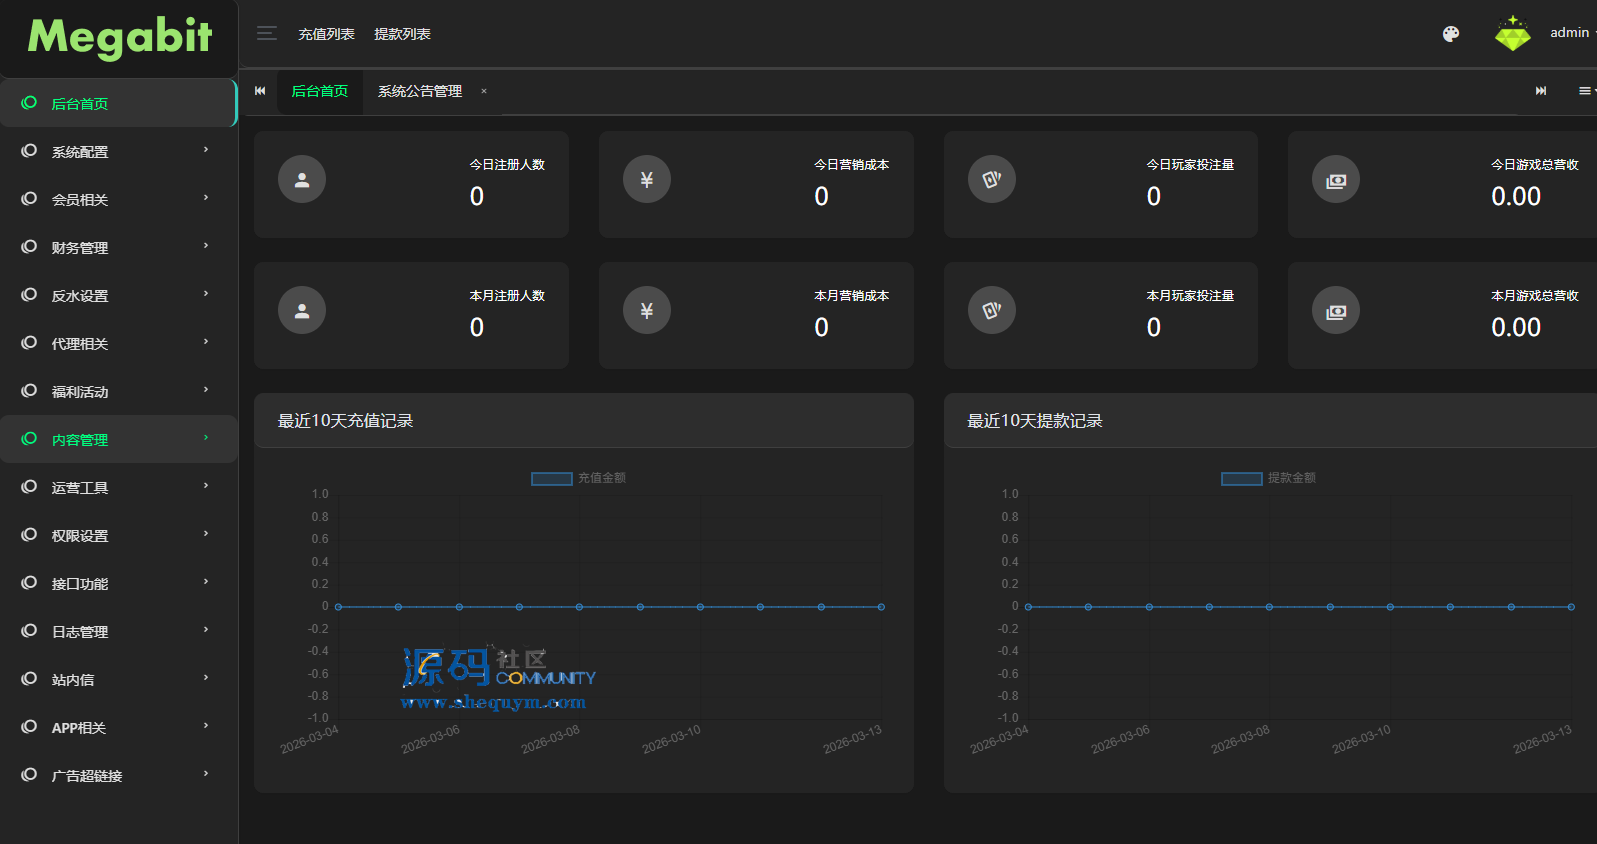This screenshot has width=1597, height=844.
Task: Click the yen icon in 今日营销成本 card
Action: point(646,180)
